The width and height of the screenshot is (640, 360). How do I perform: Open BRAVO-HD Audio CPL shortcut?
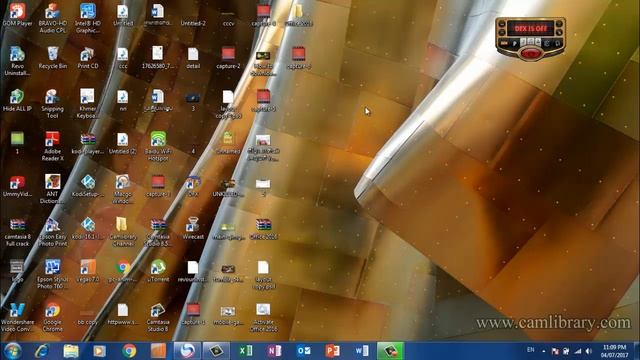coord(53,18)
